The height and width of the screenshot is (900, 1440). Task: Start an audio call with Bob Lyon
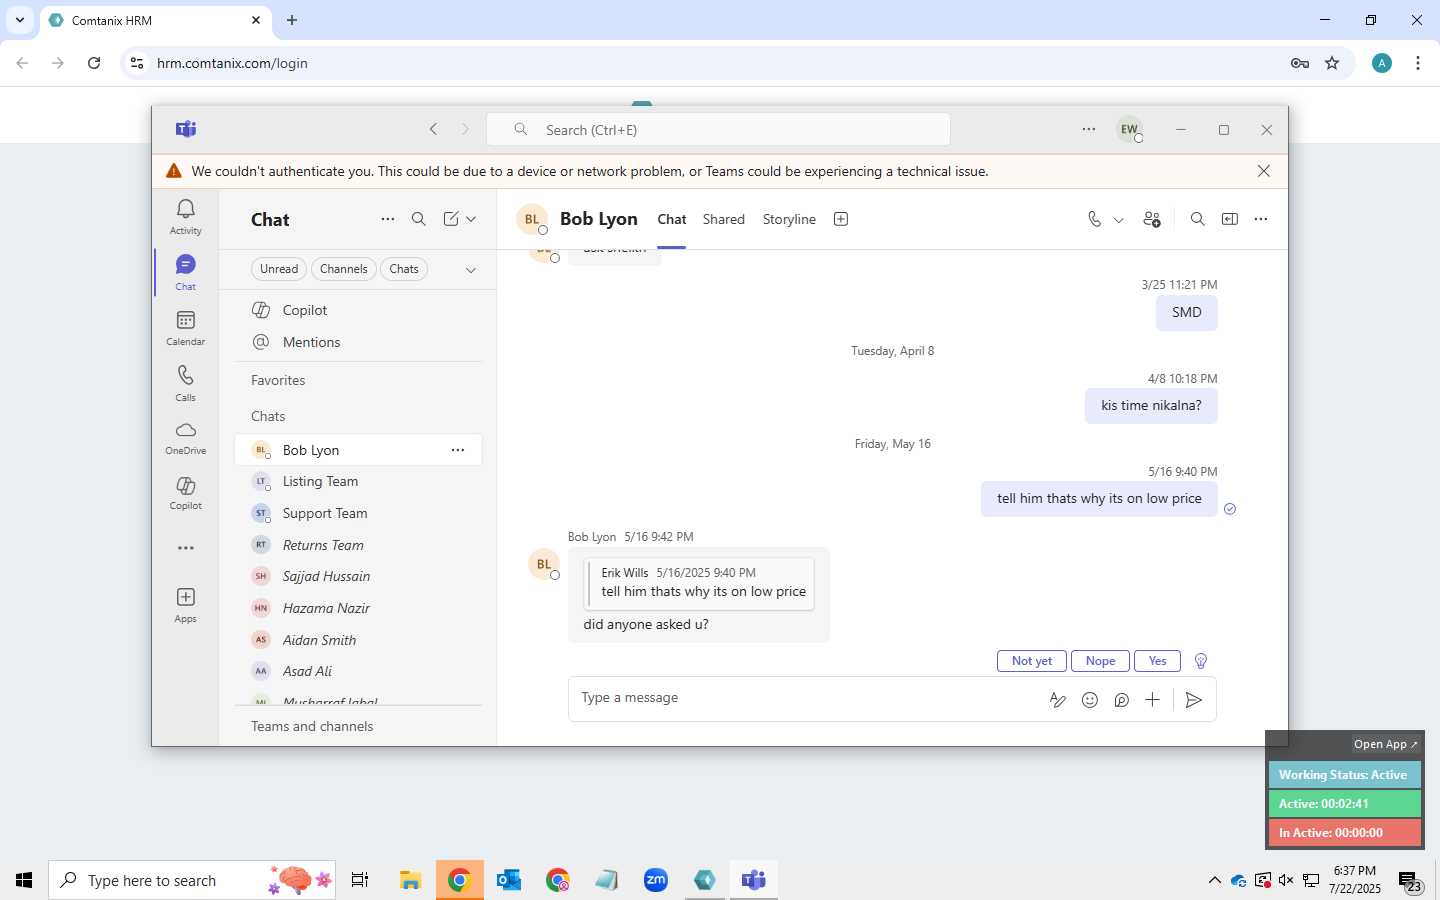click(x=1094, y=219)
